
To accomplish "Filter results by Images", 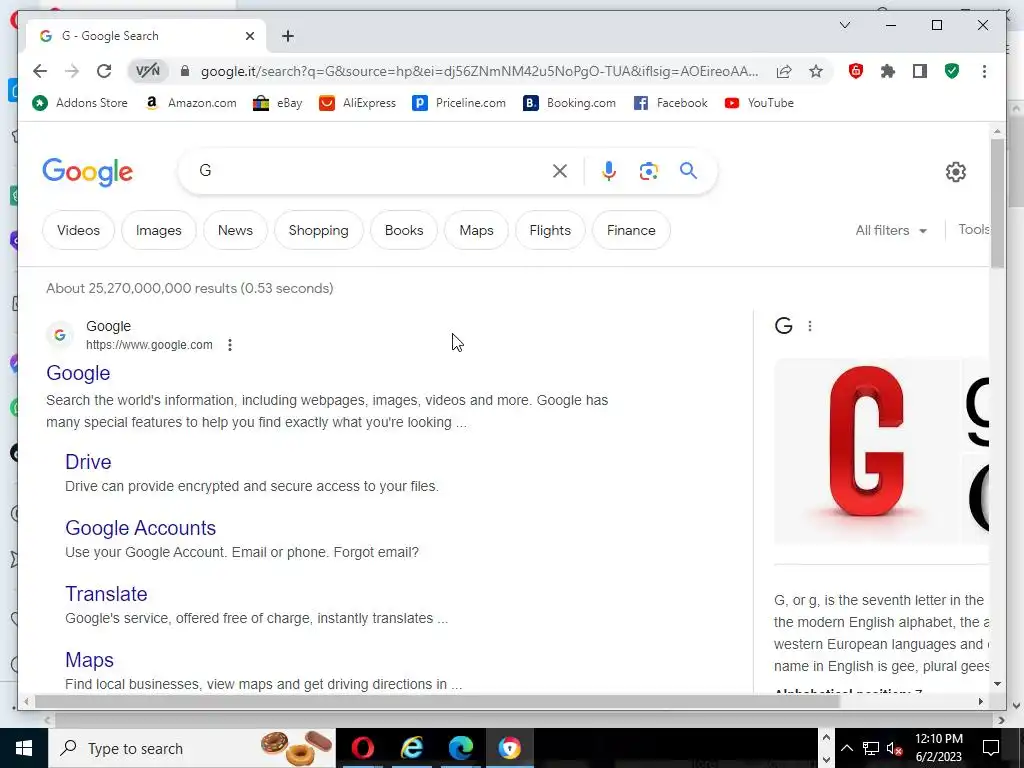I will coord(159,230).
